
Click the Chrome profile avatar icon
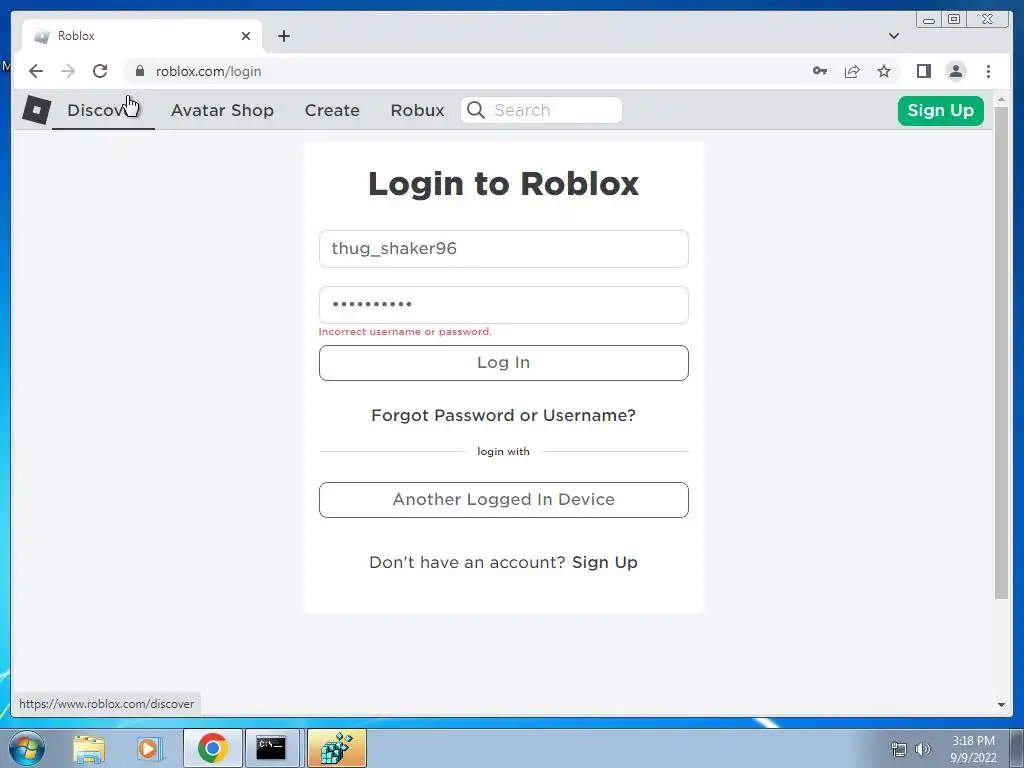click(x=955, y=71)
